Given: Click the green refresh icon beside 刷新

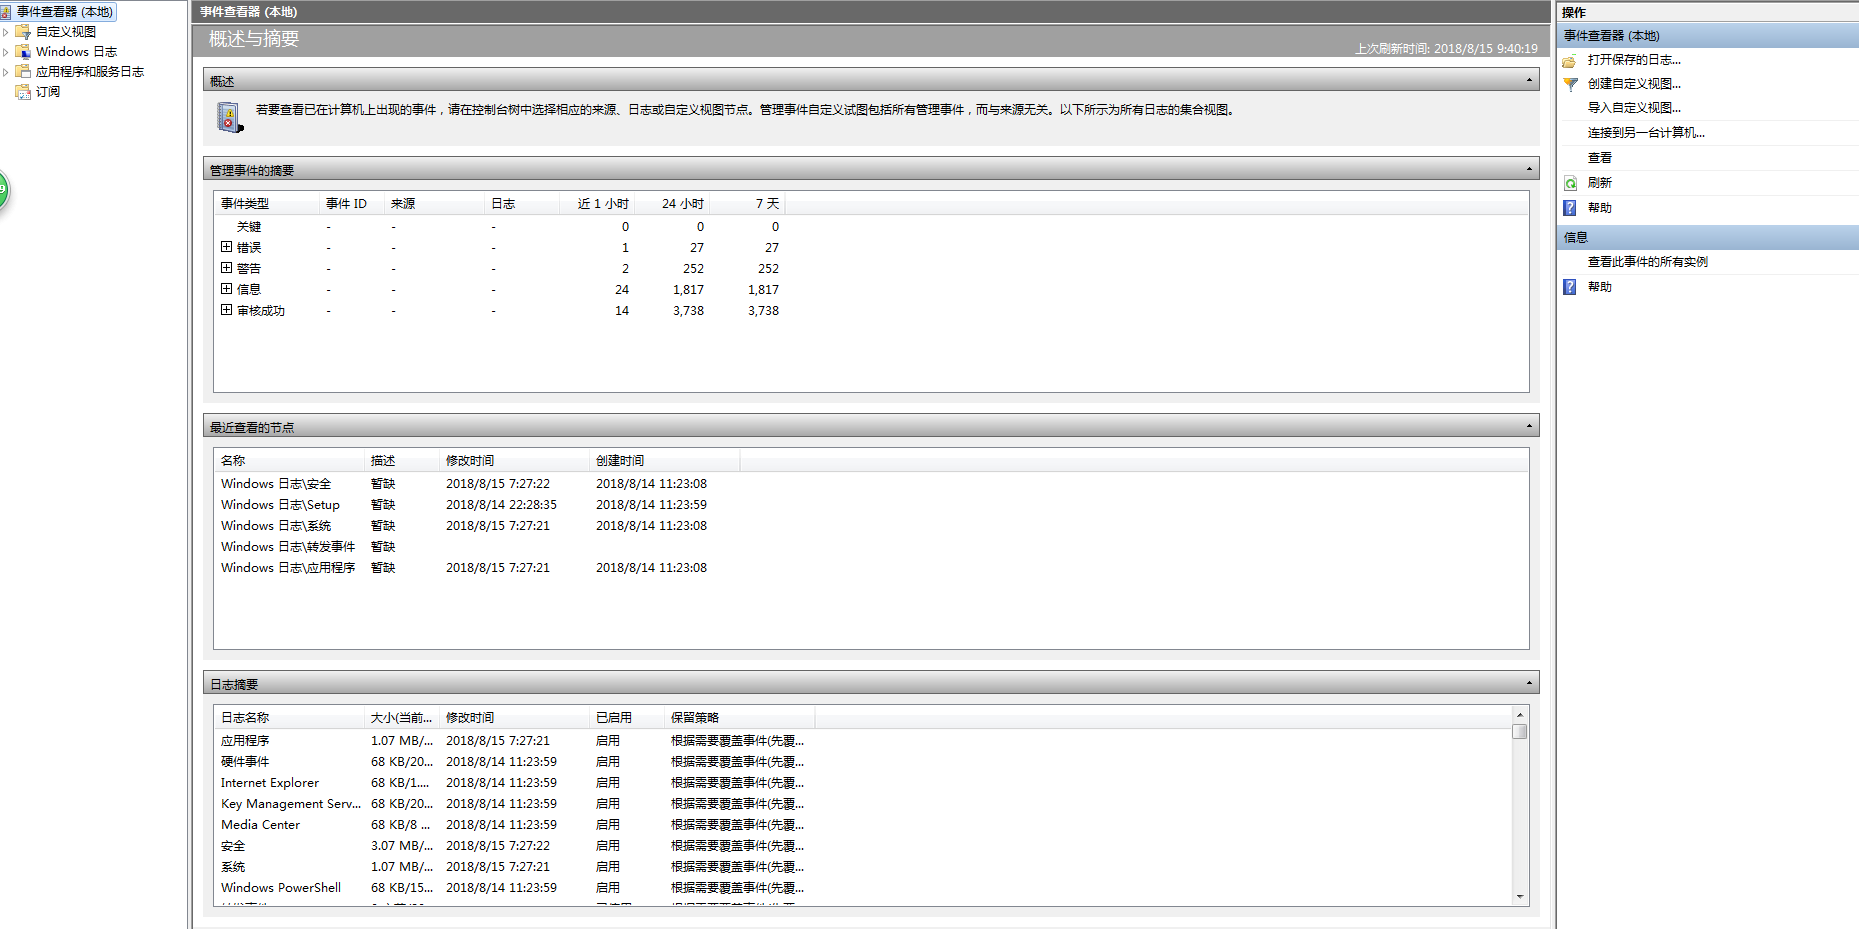Looking at the screenshot, I should click(x=1570, y=183).
